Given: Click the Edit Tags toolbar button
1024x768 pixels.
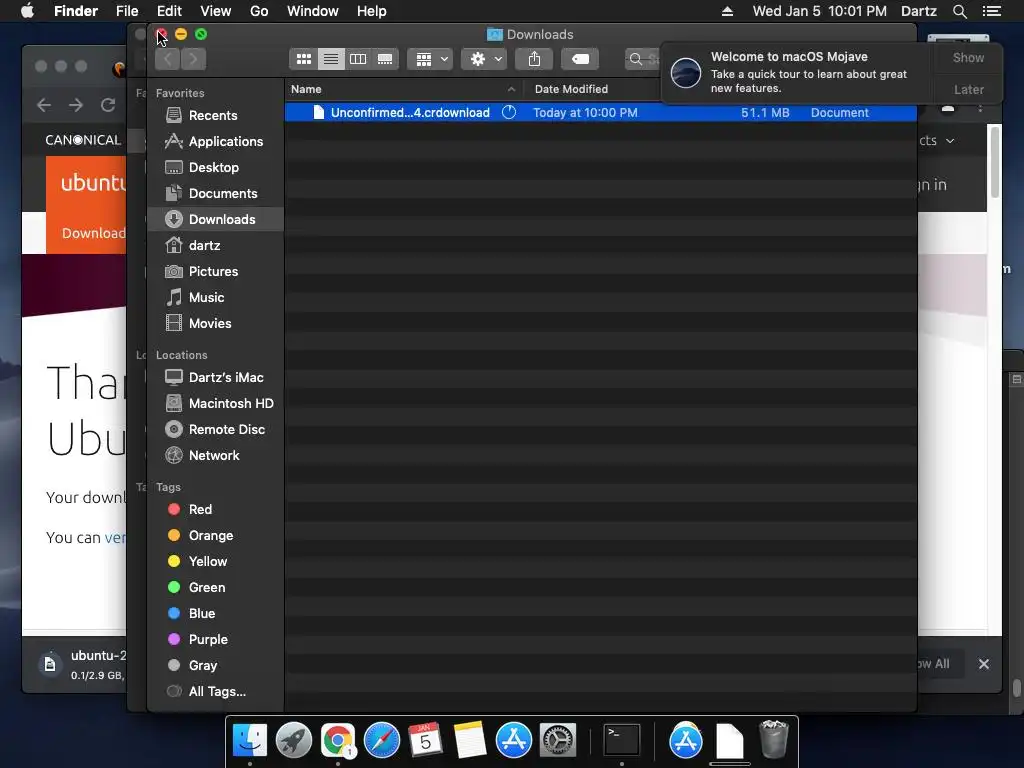Looking at the screenshot, I should (580, 59).
